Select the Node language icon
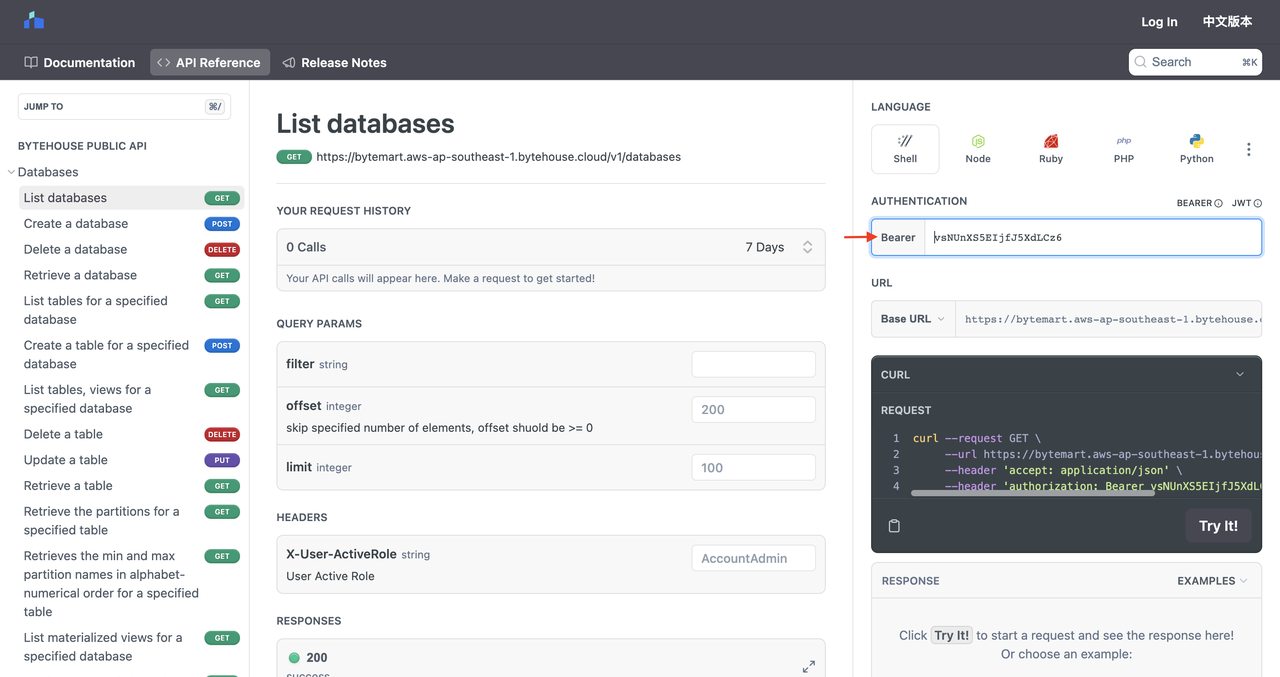The image size is (1280, 677). (x=978, y=149)
